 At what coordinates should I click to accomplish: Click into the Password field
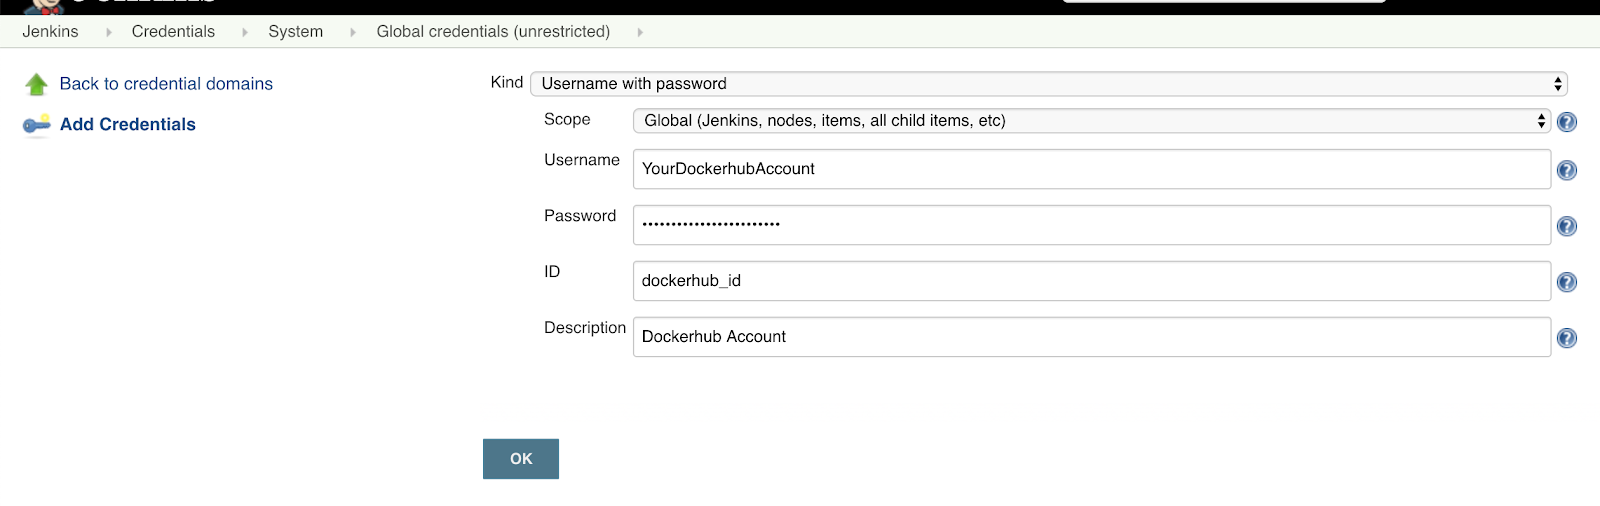[x=1091, y=225]
